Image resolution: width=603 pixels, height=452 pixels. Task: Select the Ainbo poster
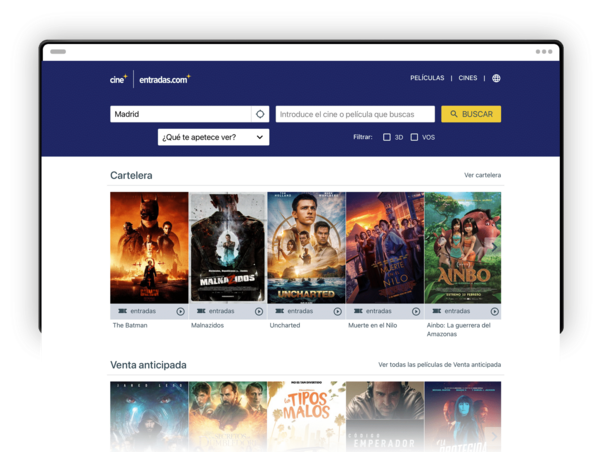pyautogui.click(x=463, y=248)
